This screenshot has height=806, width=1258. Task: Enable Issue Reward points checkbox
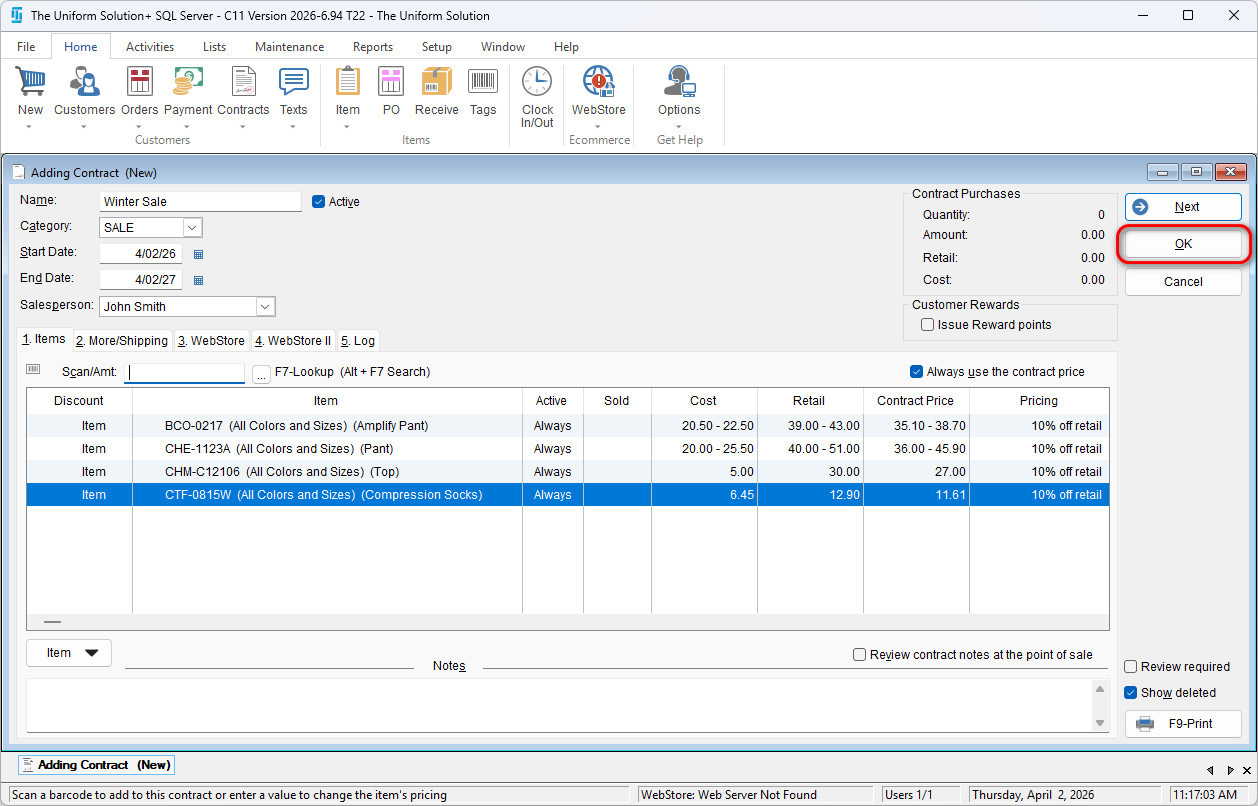click(x=928, y=325)
